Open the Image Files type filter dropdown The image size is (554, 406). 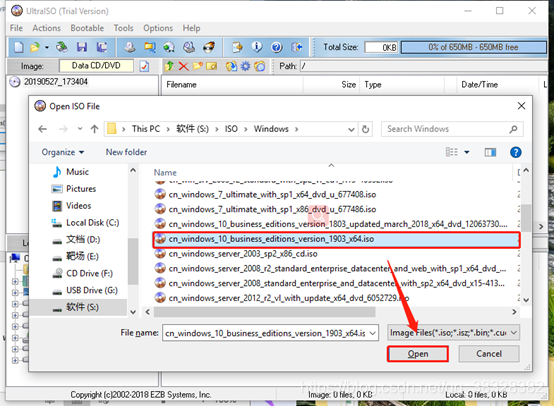[453, 333]
